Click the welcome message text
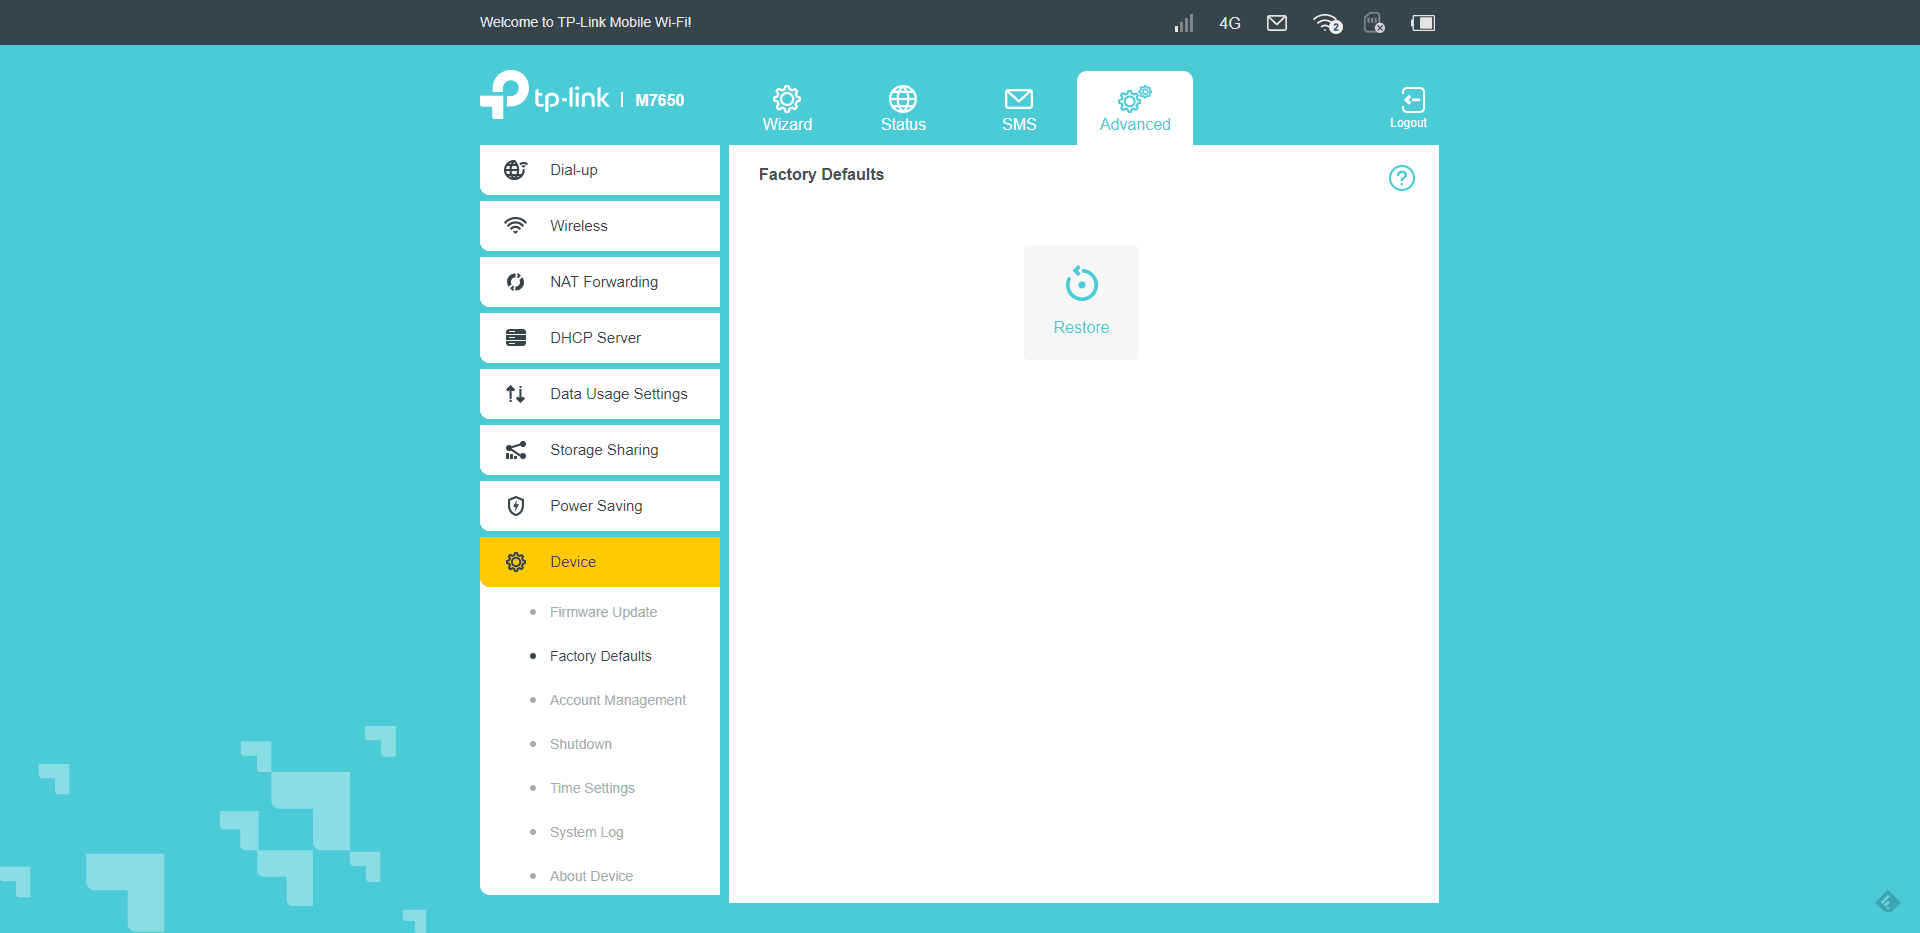 pos(585,22)
